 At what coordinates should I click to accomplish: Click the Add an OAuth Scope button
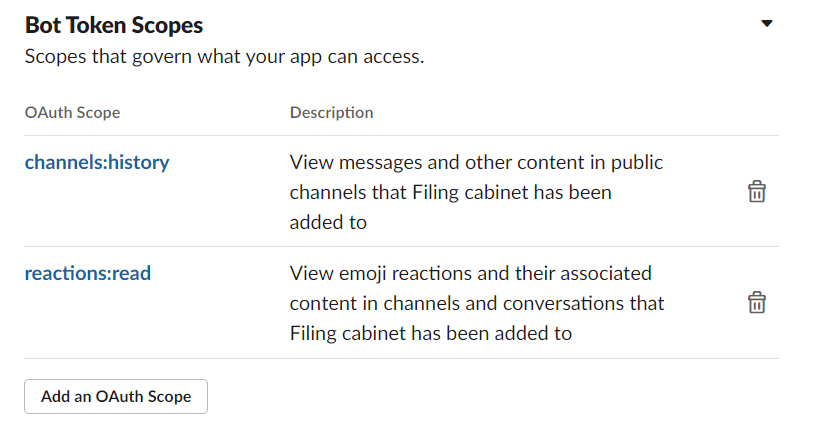(116, 396)
